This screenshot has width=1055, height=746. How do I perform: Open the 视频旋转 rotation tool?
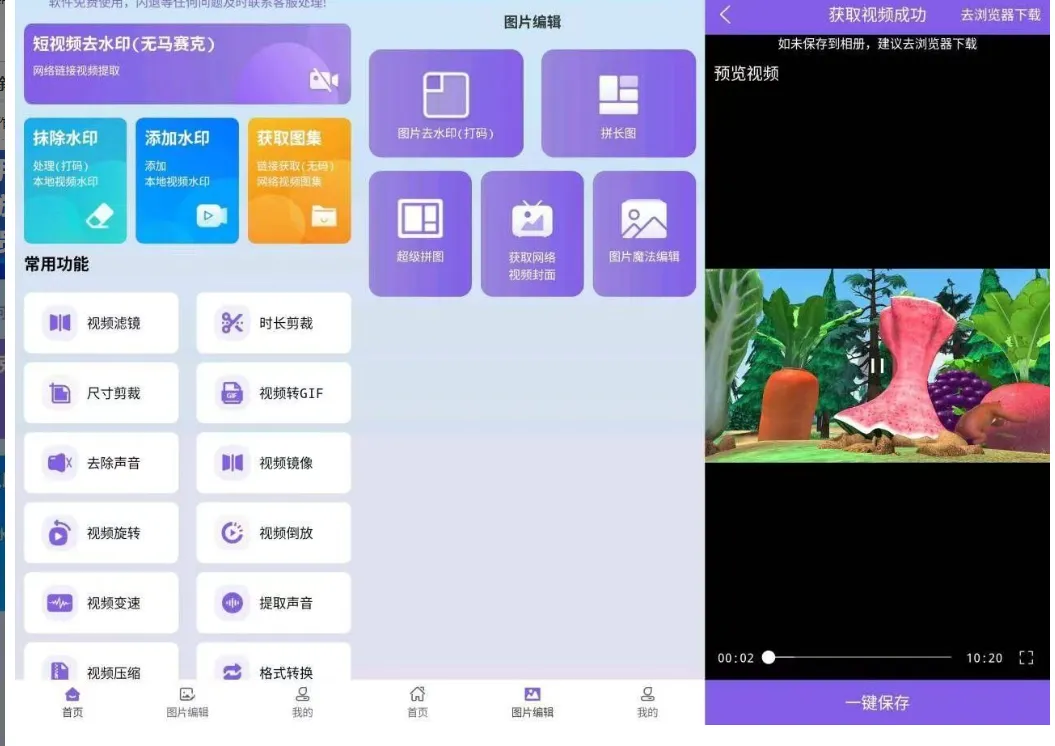click(x=101, y=532)
